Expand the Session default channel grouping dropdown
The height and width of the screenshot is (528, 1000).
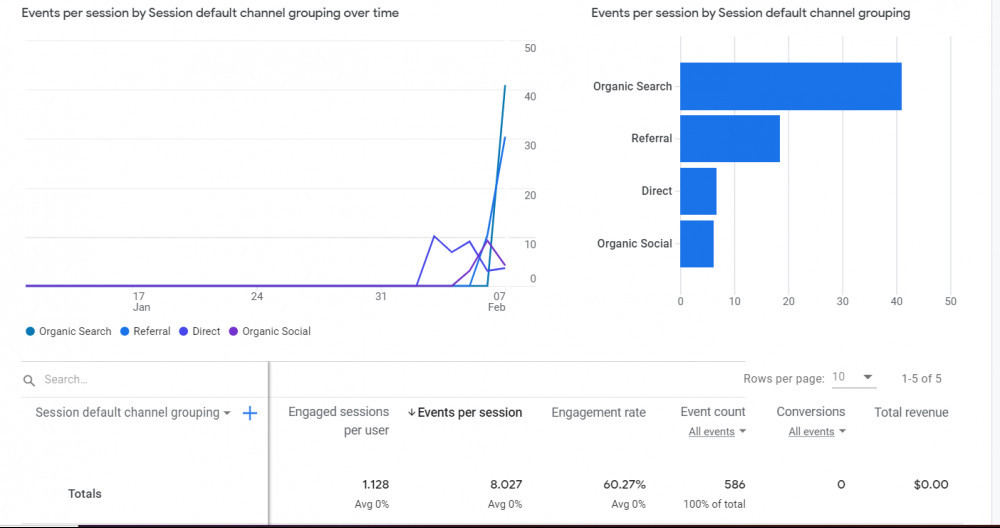[227, 413]
